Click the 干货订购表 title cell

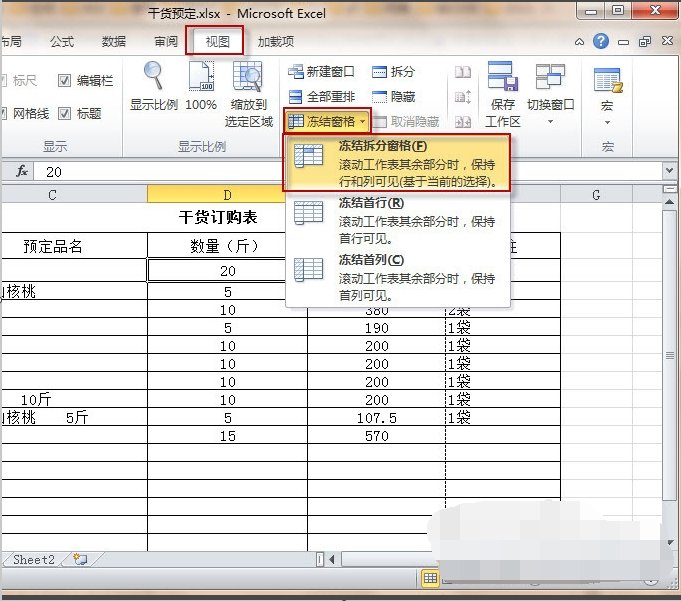click(218, 217)
